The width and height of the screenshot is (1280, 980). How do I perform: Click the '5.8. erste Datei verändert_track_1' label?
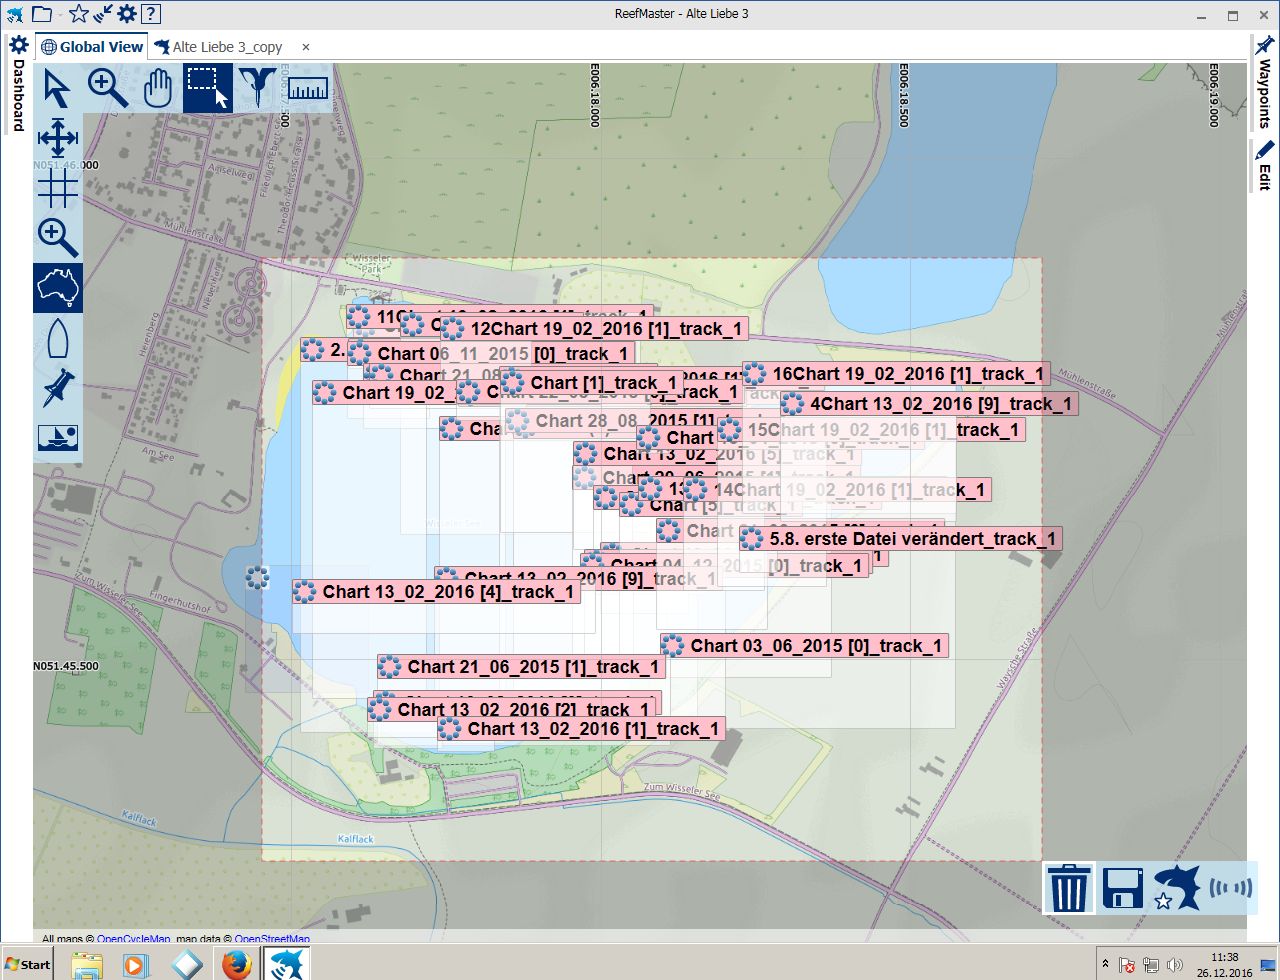tap(911, 539)
